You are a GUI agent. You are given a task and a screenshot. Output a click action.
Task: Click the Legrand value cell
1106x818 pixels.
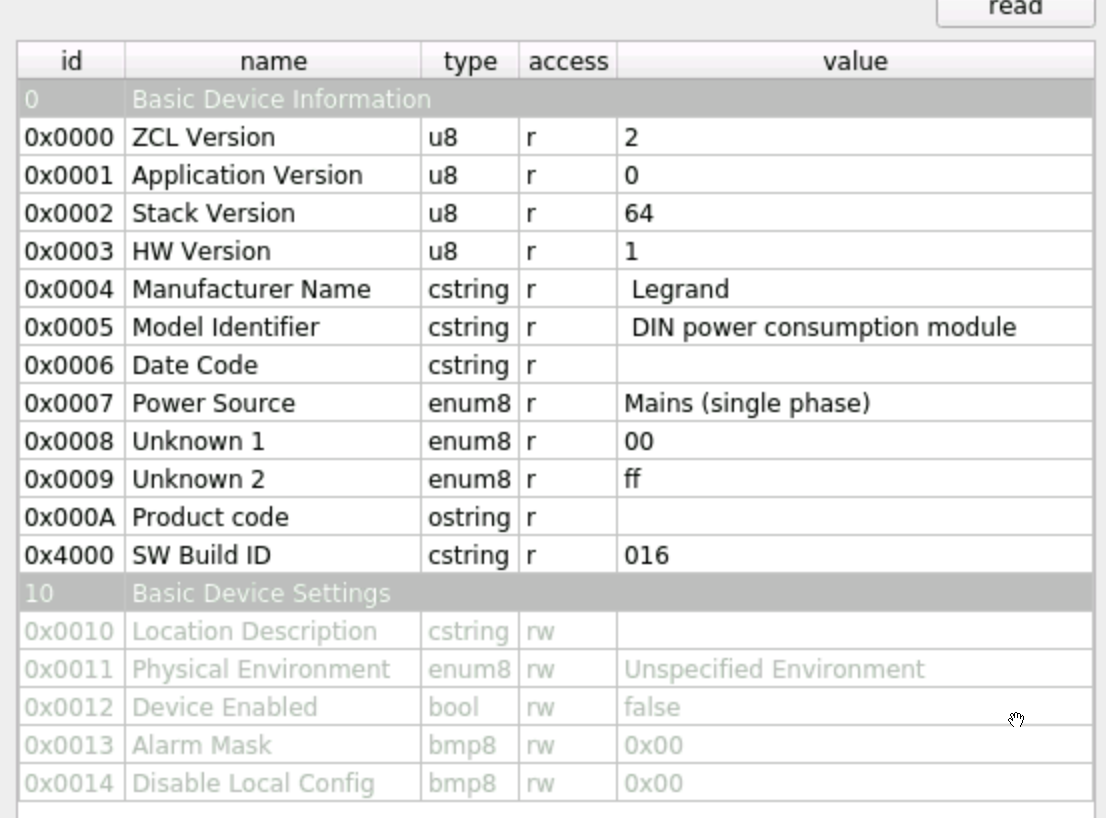pos(855,290)
